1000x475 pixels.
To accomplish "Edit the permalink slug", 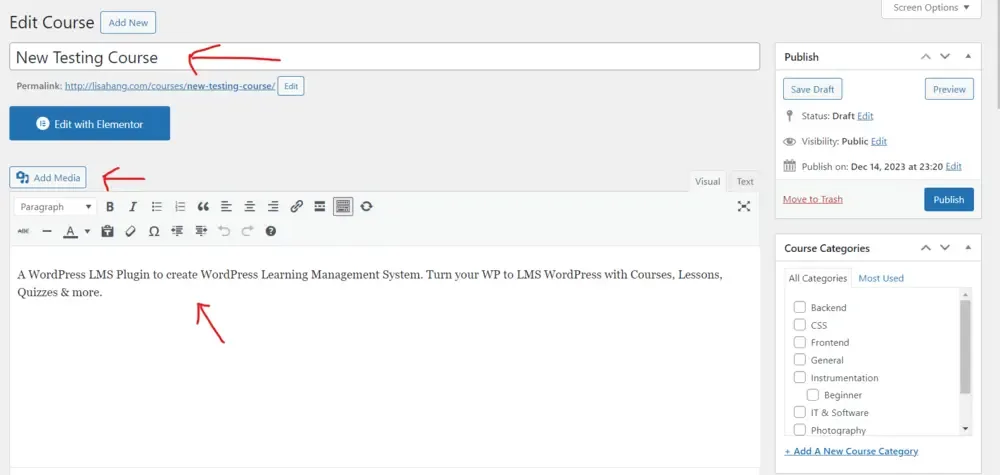I will click(291, 86).
